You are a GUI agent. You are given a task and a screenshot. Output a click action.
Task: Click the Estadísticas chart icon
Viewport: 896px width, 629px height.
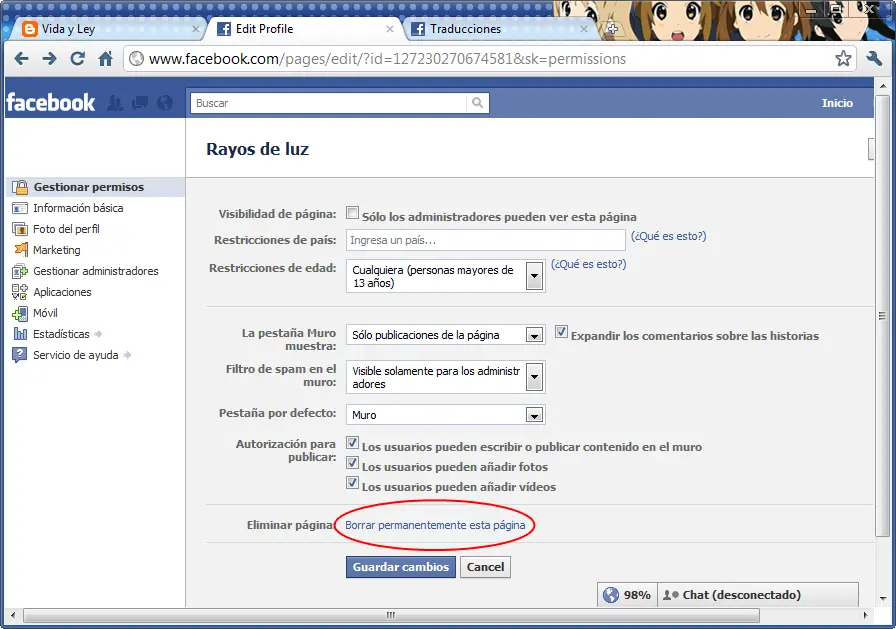point(20,334)
